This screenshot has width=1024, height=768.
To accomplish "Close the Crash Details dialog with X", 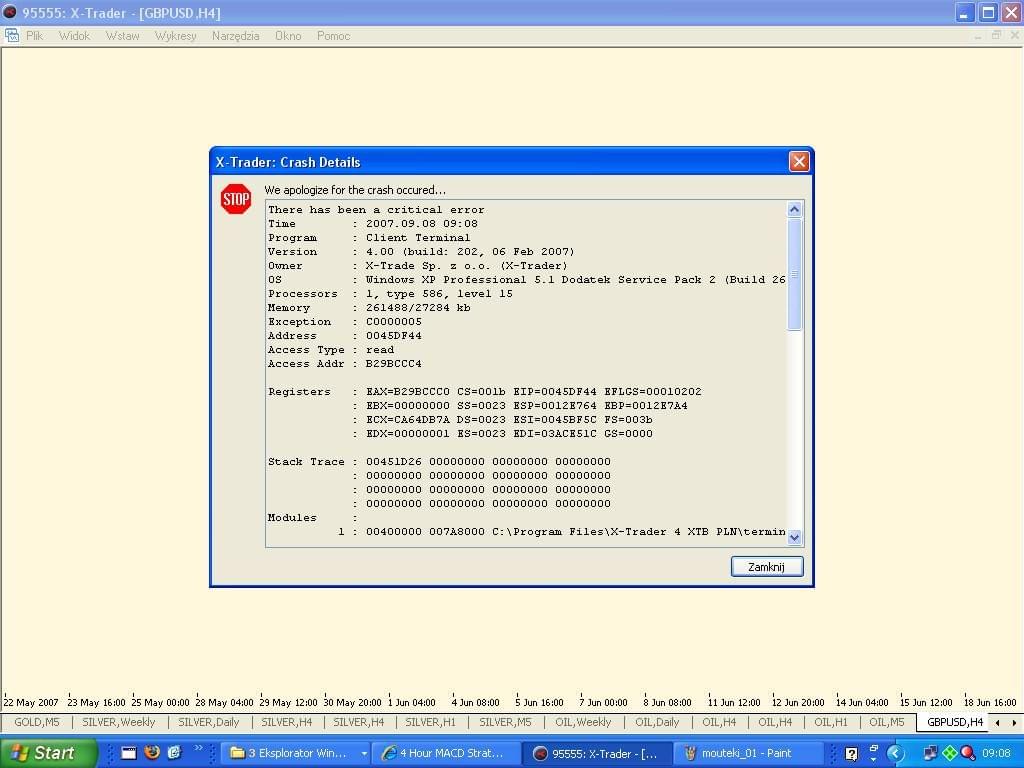I will (799, 161).
